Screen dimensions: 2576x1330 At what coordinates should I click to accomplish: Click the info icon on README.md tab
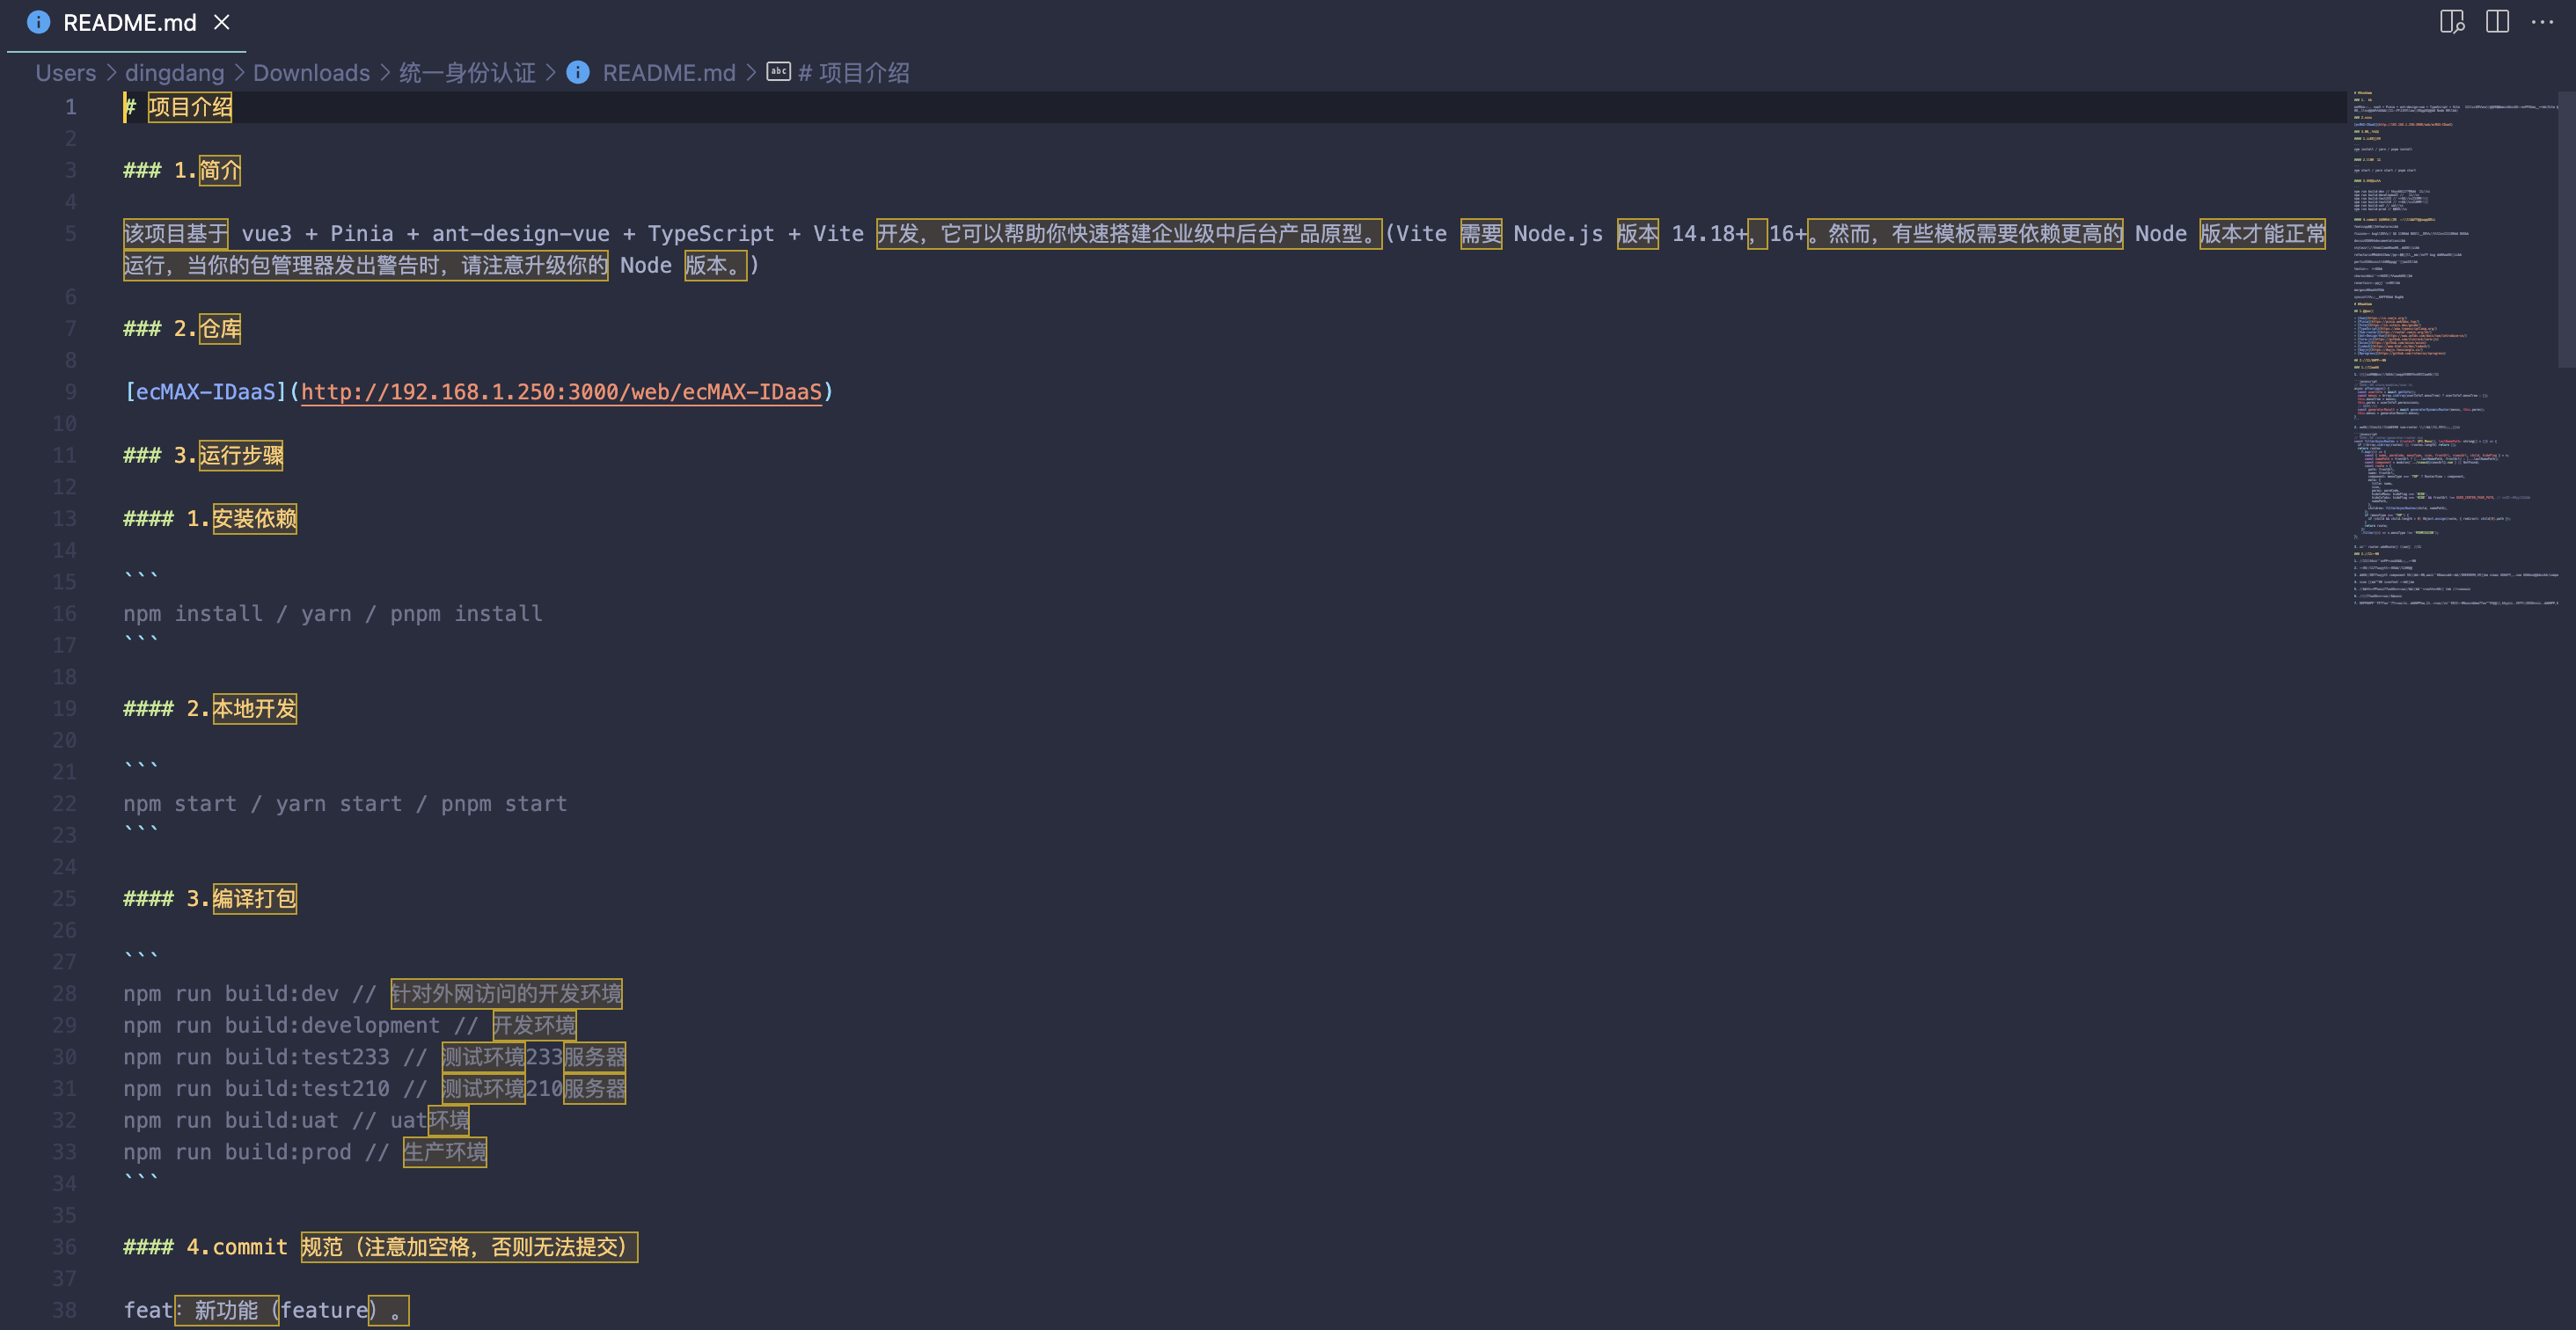[x=38, y=22]
